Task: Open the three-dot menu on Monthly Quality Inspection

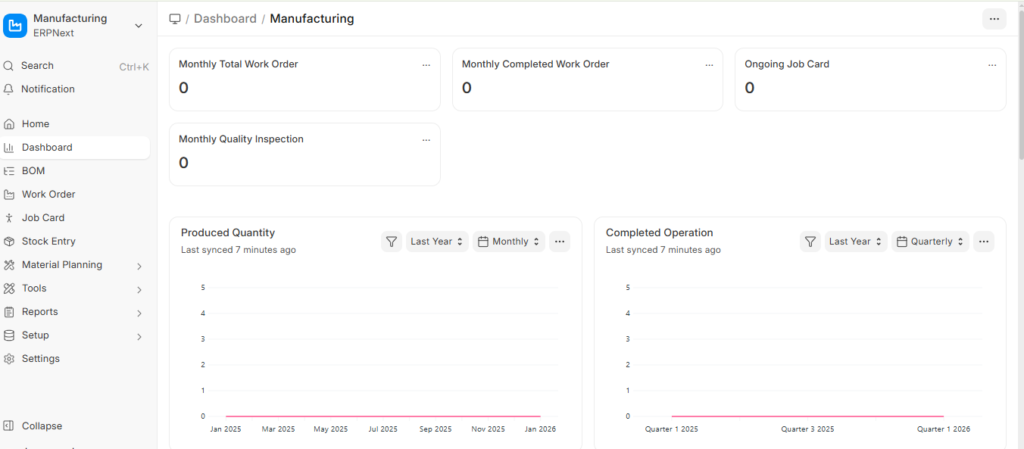Action: (x=426, y=140)
